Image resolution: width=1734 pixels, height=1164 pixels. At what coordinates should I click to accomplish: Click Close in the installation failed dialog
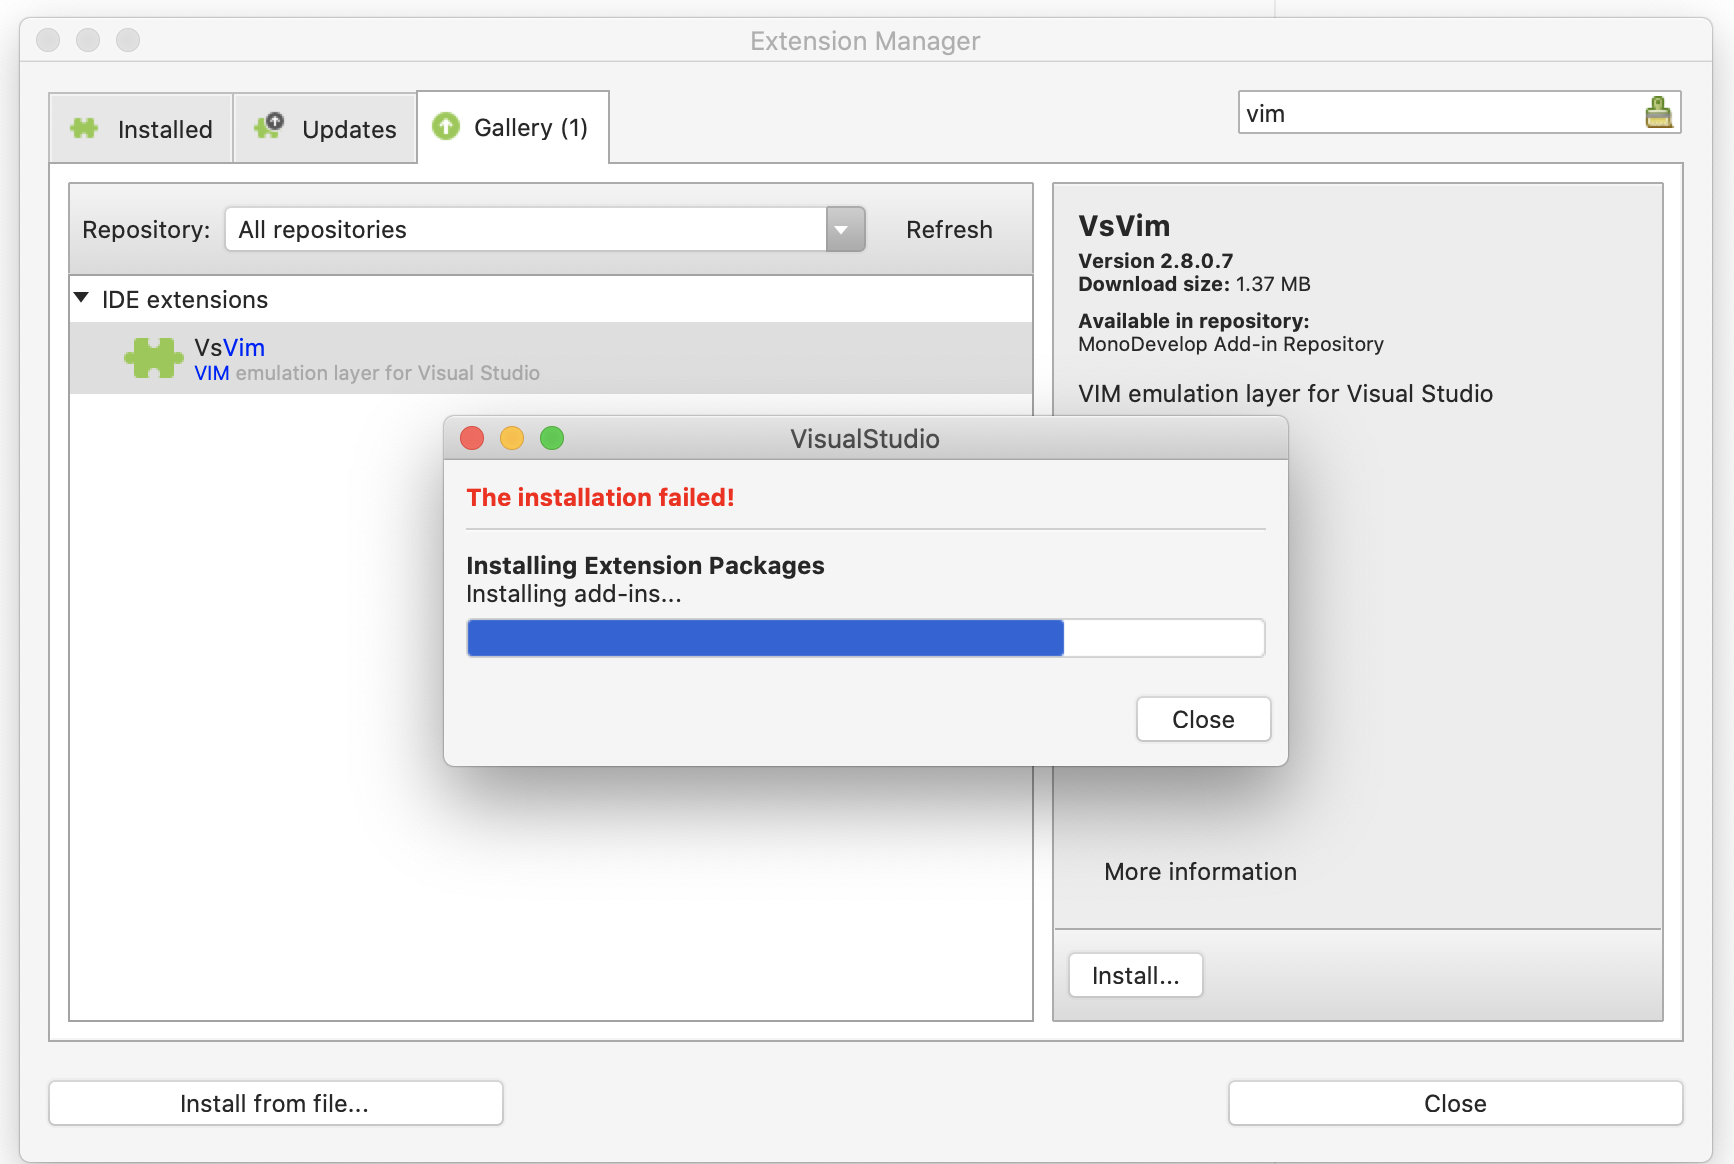1203,720
